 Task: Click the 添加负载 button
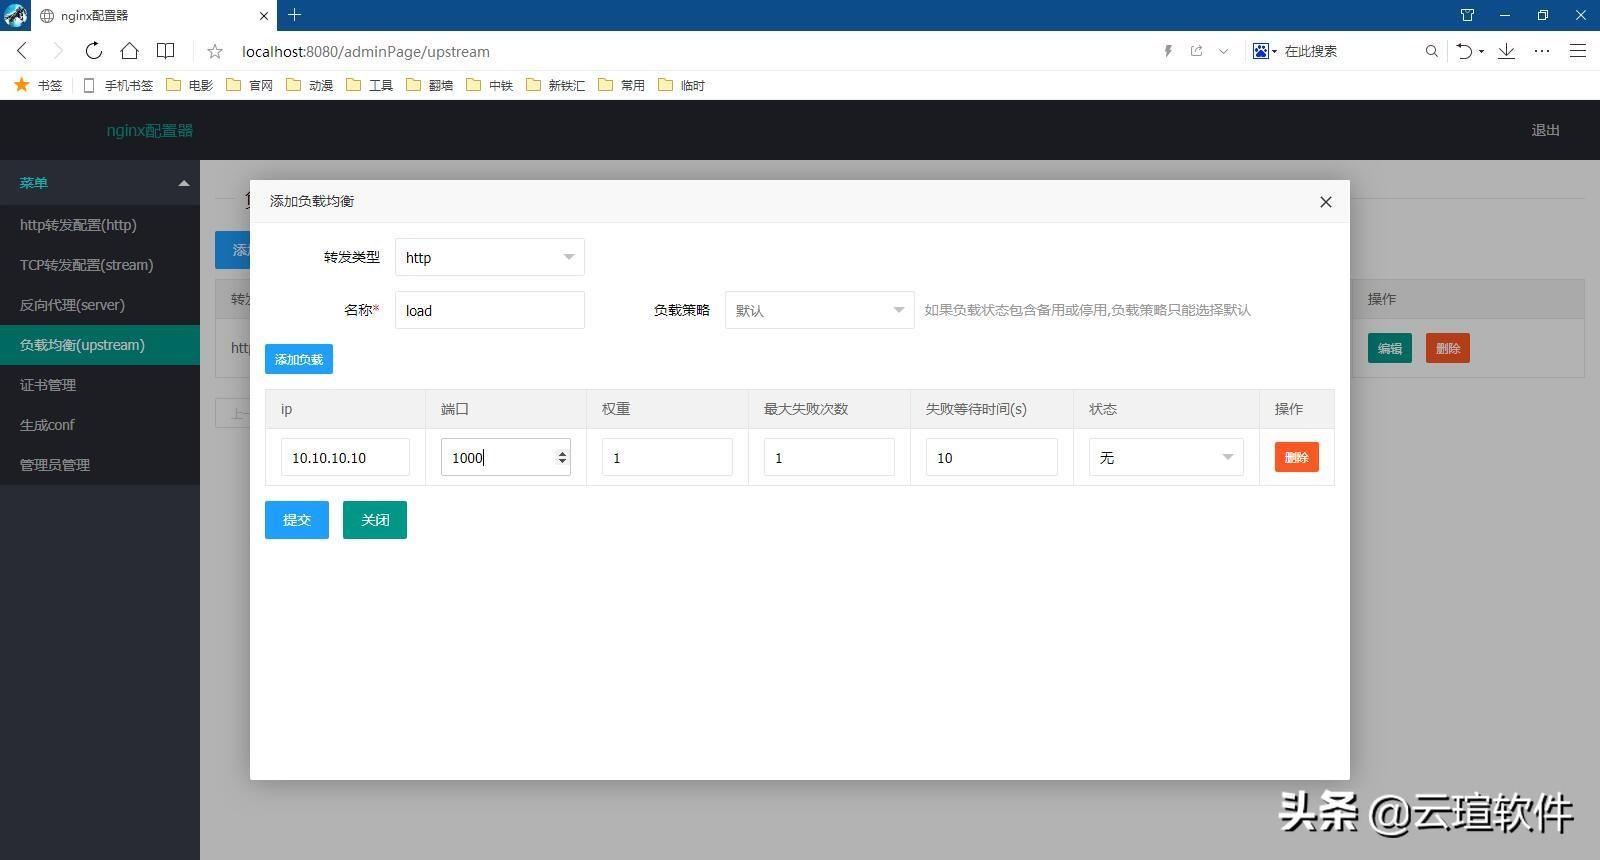tap(299, 359)
